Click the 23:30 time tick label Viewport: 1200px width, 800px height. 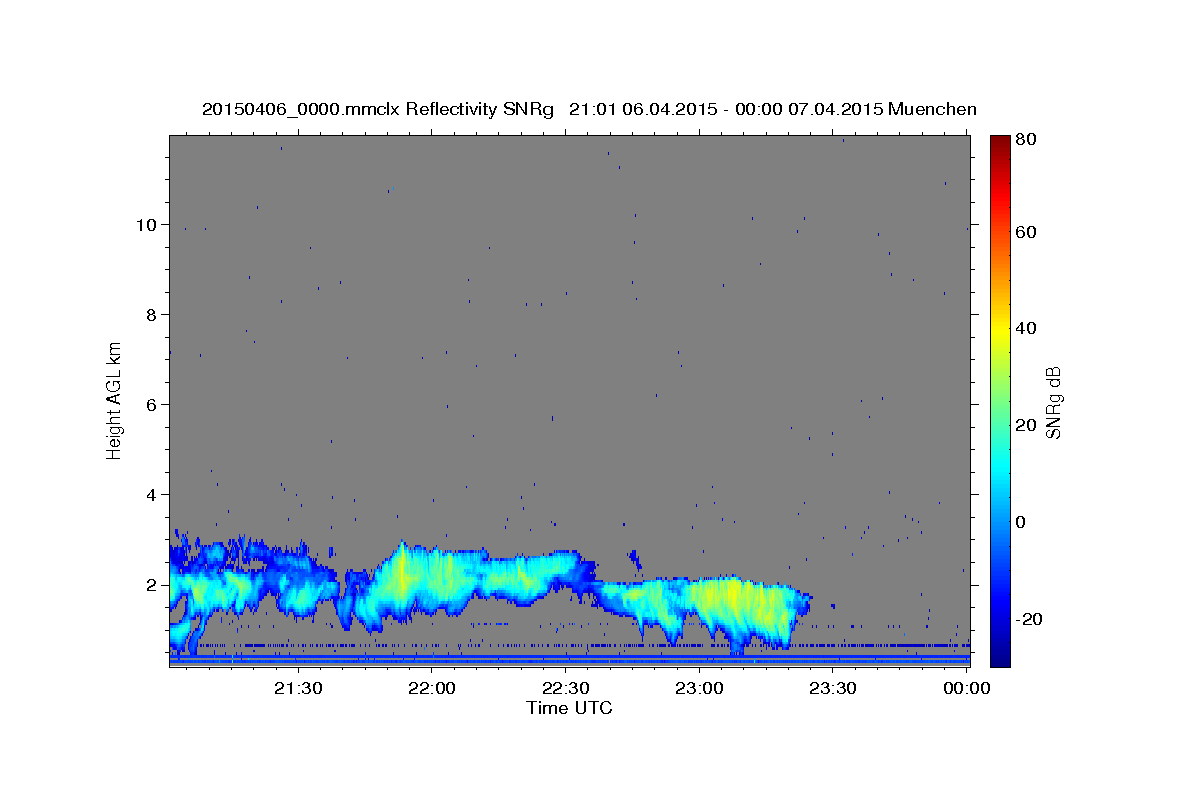point(833,688)
